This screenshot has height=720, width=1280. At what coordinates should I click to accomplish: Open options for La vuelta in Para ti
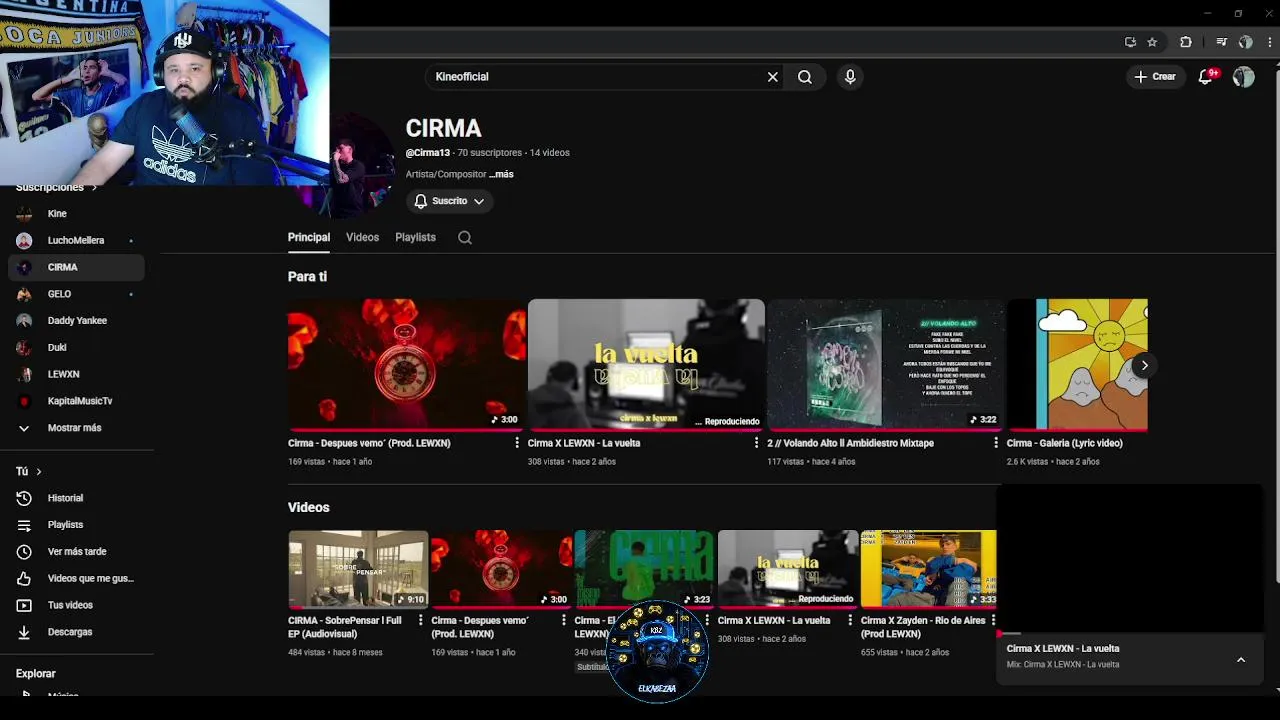click(756, 443)
